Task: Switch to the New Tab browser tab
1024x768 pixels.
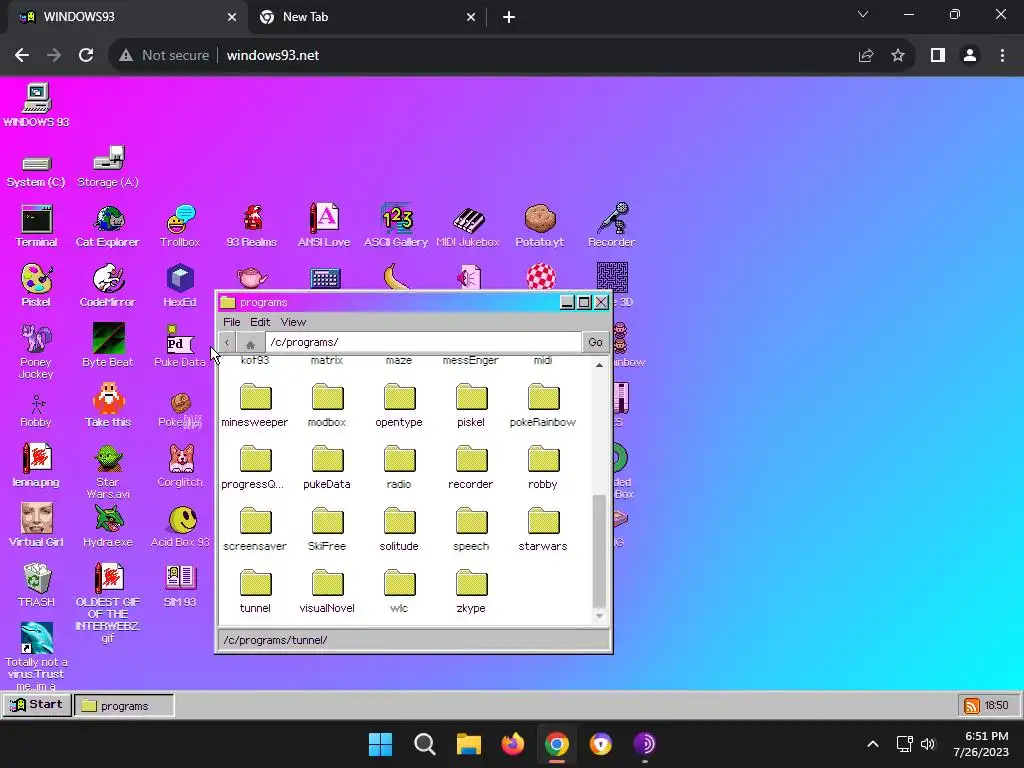Action: (x=368, y=17)
